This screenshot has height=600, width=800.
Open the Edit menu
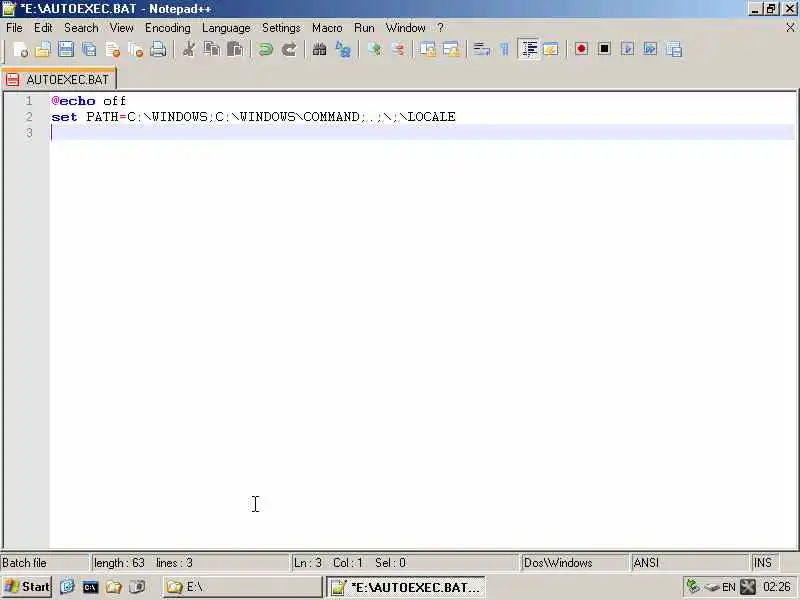tap(43, 28)
